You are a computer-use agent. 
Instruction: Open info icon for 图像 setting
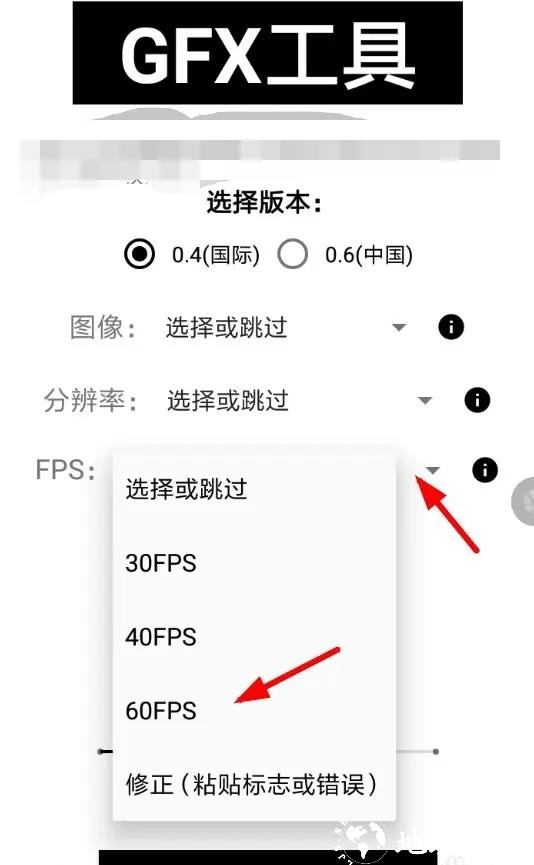451,327
